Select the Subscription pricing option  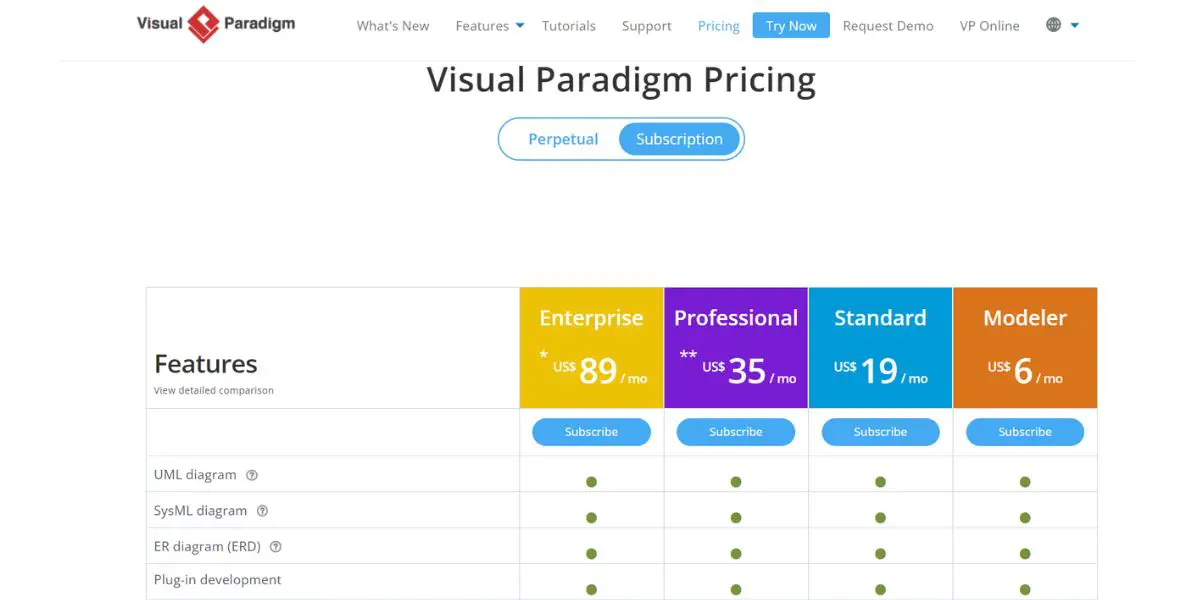(x=679, y=139)
